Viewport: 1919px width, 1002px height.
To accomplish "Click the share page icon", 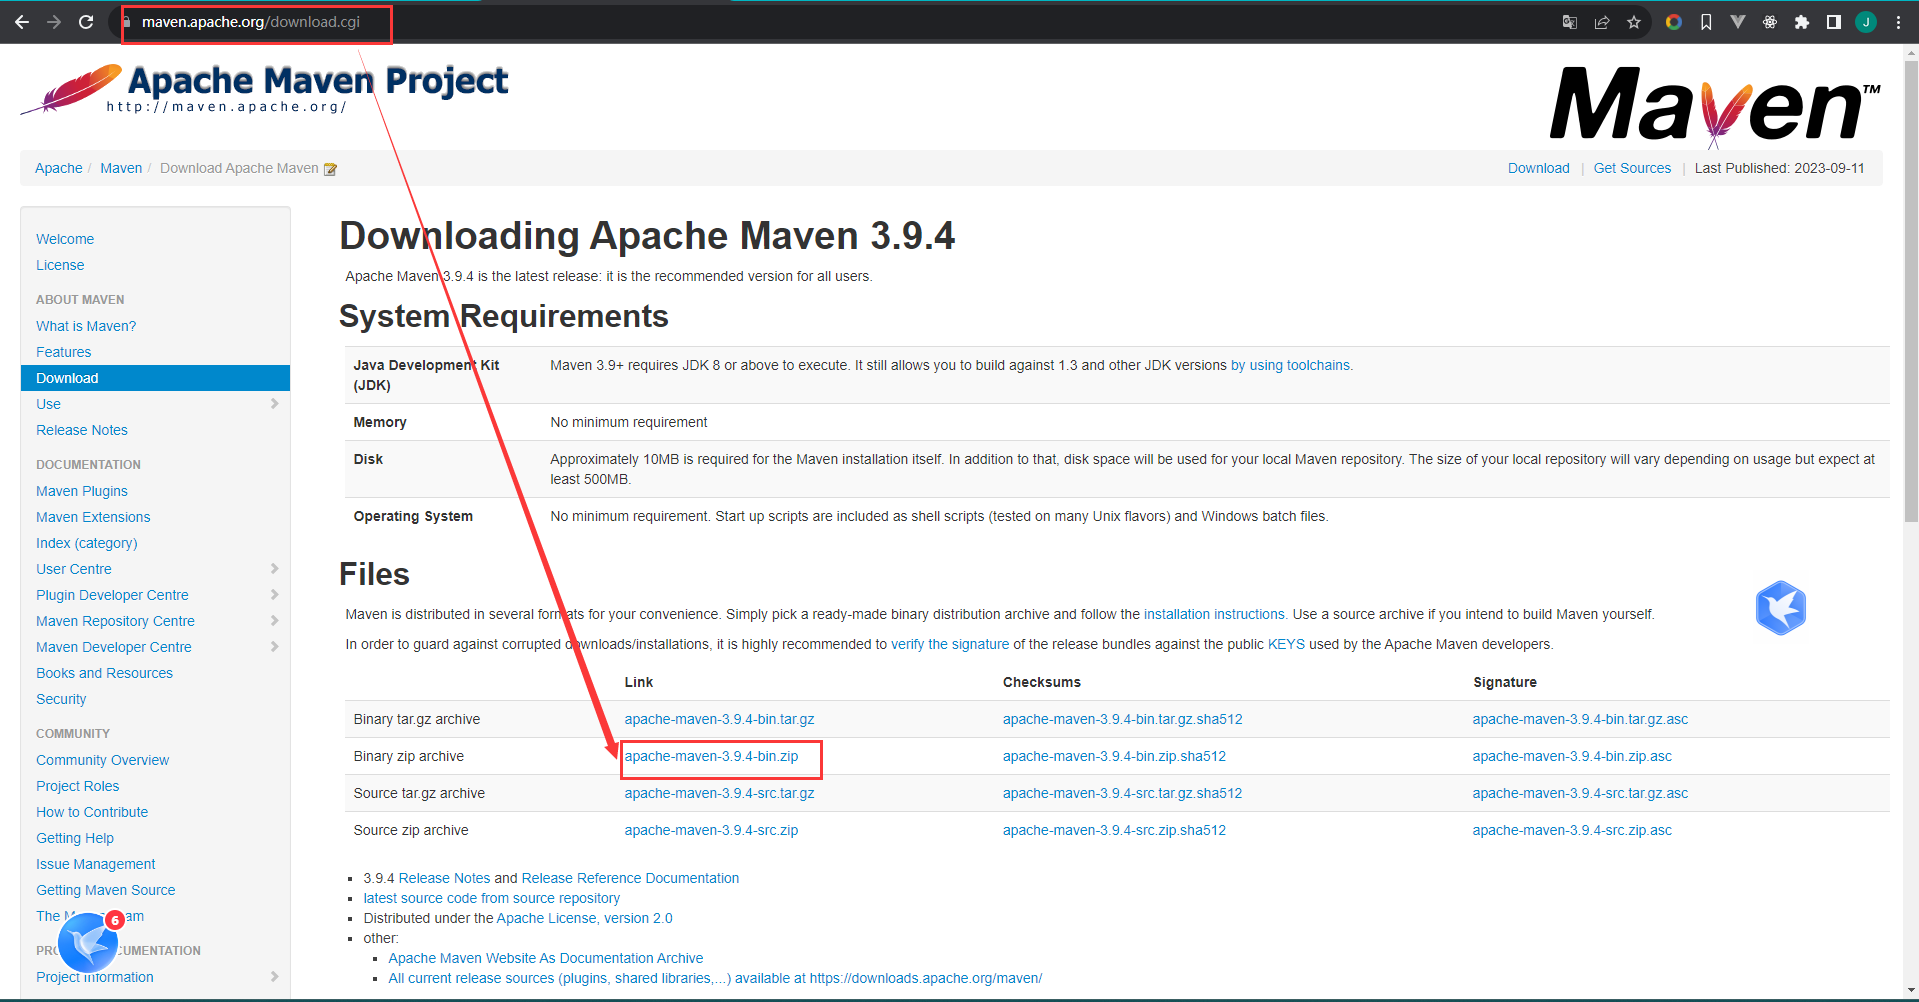I will coord(1602,22).
